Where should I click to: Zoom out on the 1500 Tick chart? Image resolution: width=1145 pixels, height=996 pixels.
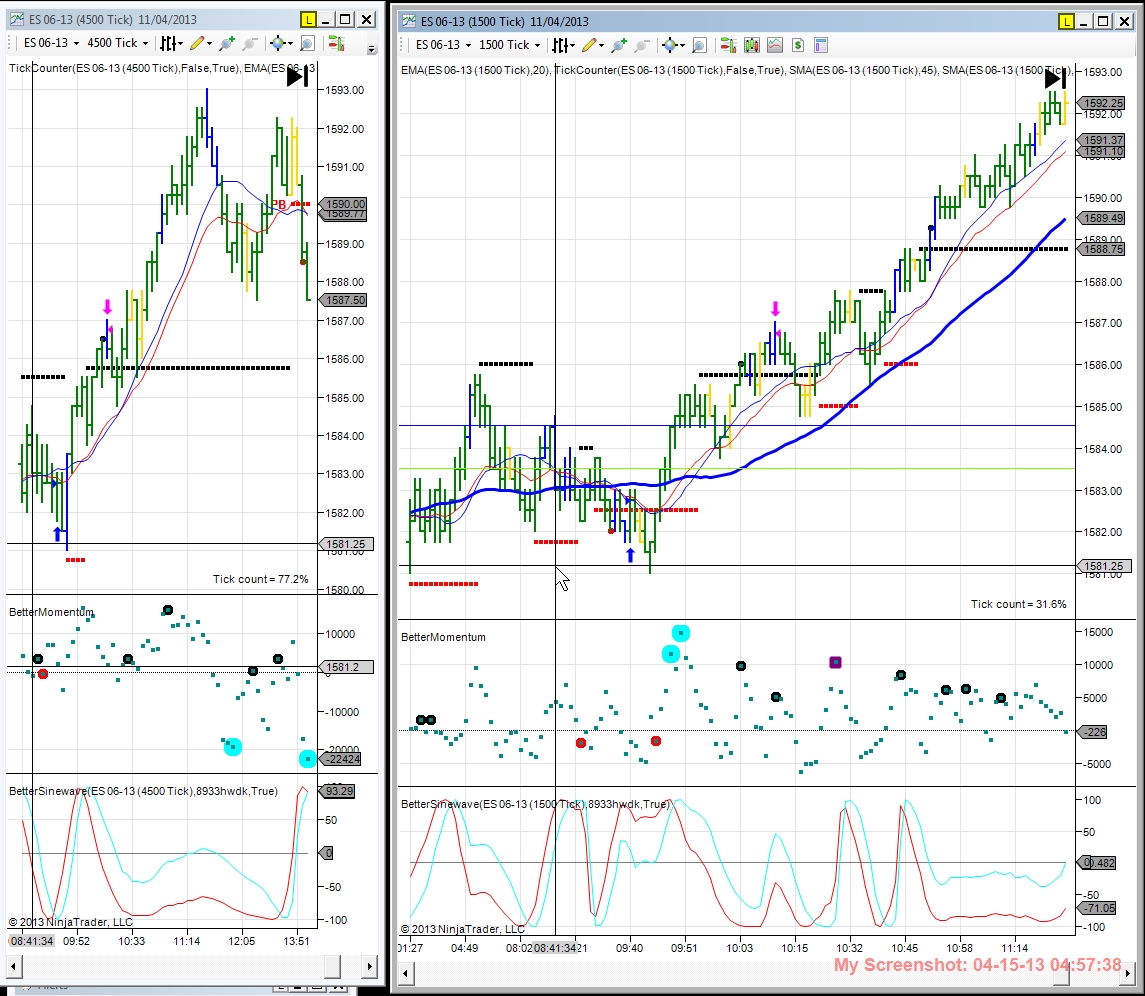642,45
